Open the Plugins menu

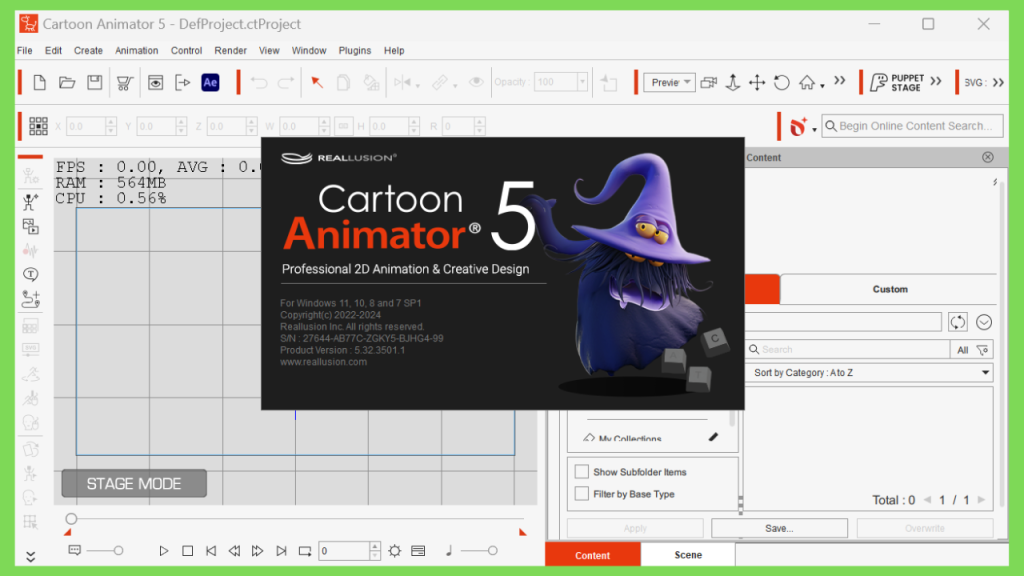[x=355, y=50]
